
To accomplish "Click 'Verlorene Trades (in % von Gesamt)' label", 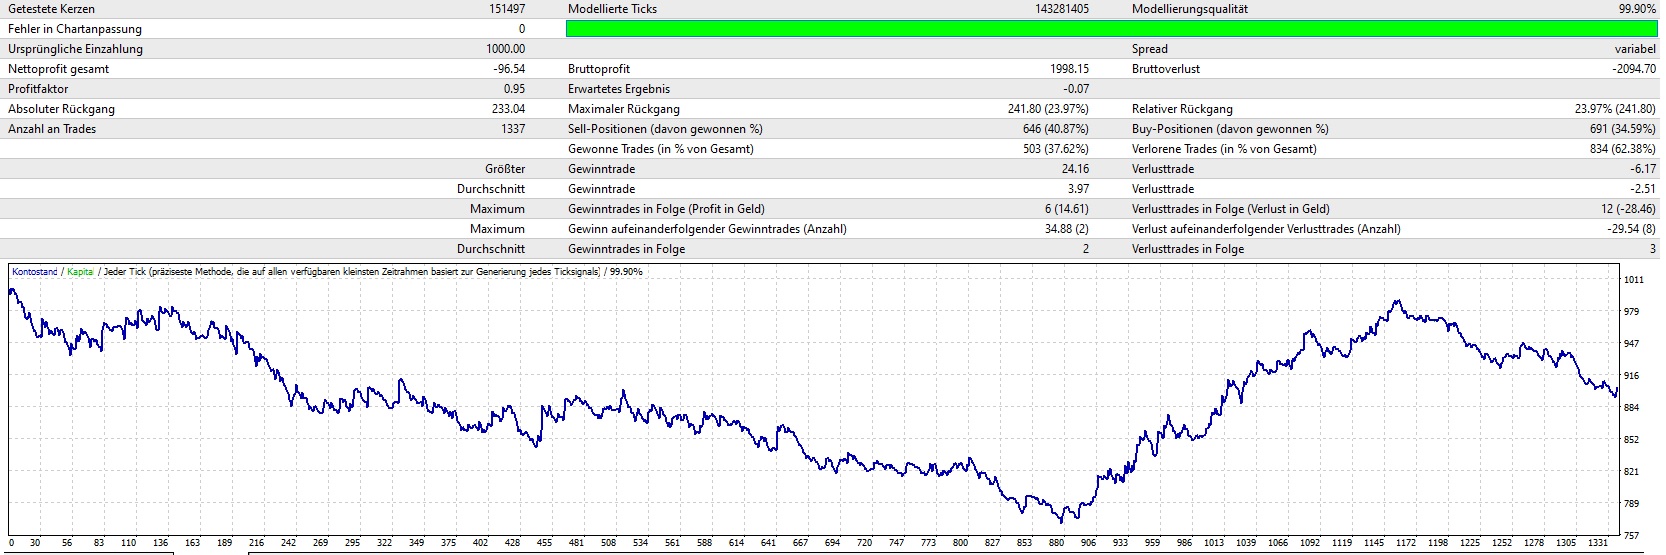I will point(1224,149).
